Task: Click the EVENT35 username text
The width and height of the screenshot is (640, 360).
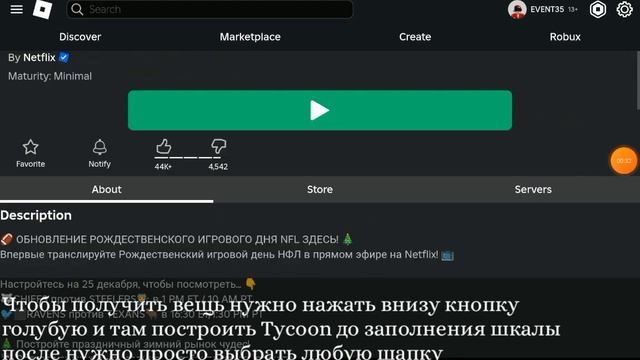Action: (547, 9)
